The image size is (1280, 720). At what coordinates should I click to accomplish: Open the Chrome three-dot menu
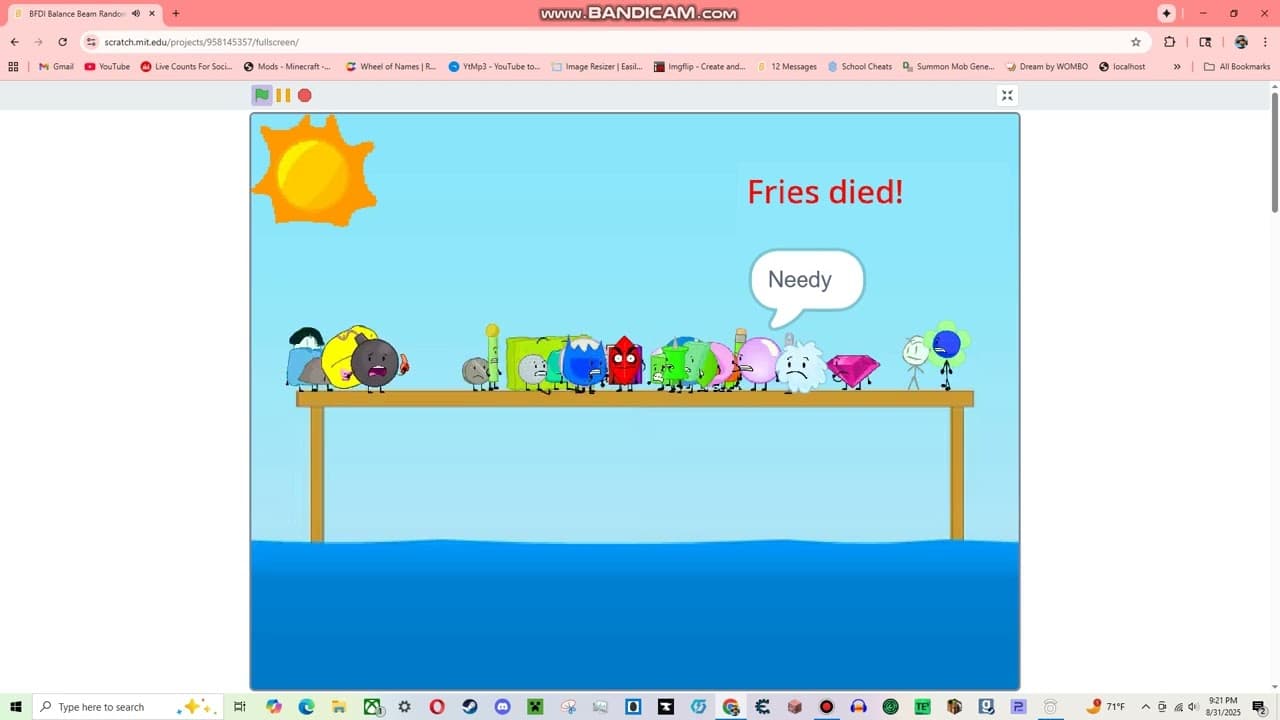pyautogui.click(x=1264, y=42)
